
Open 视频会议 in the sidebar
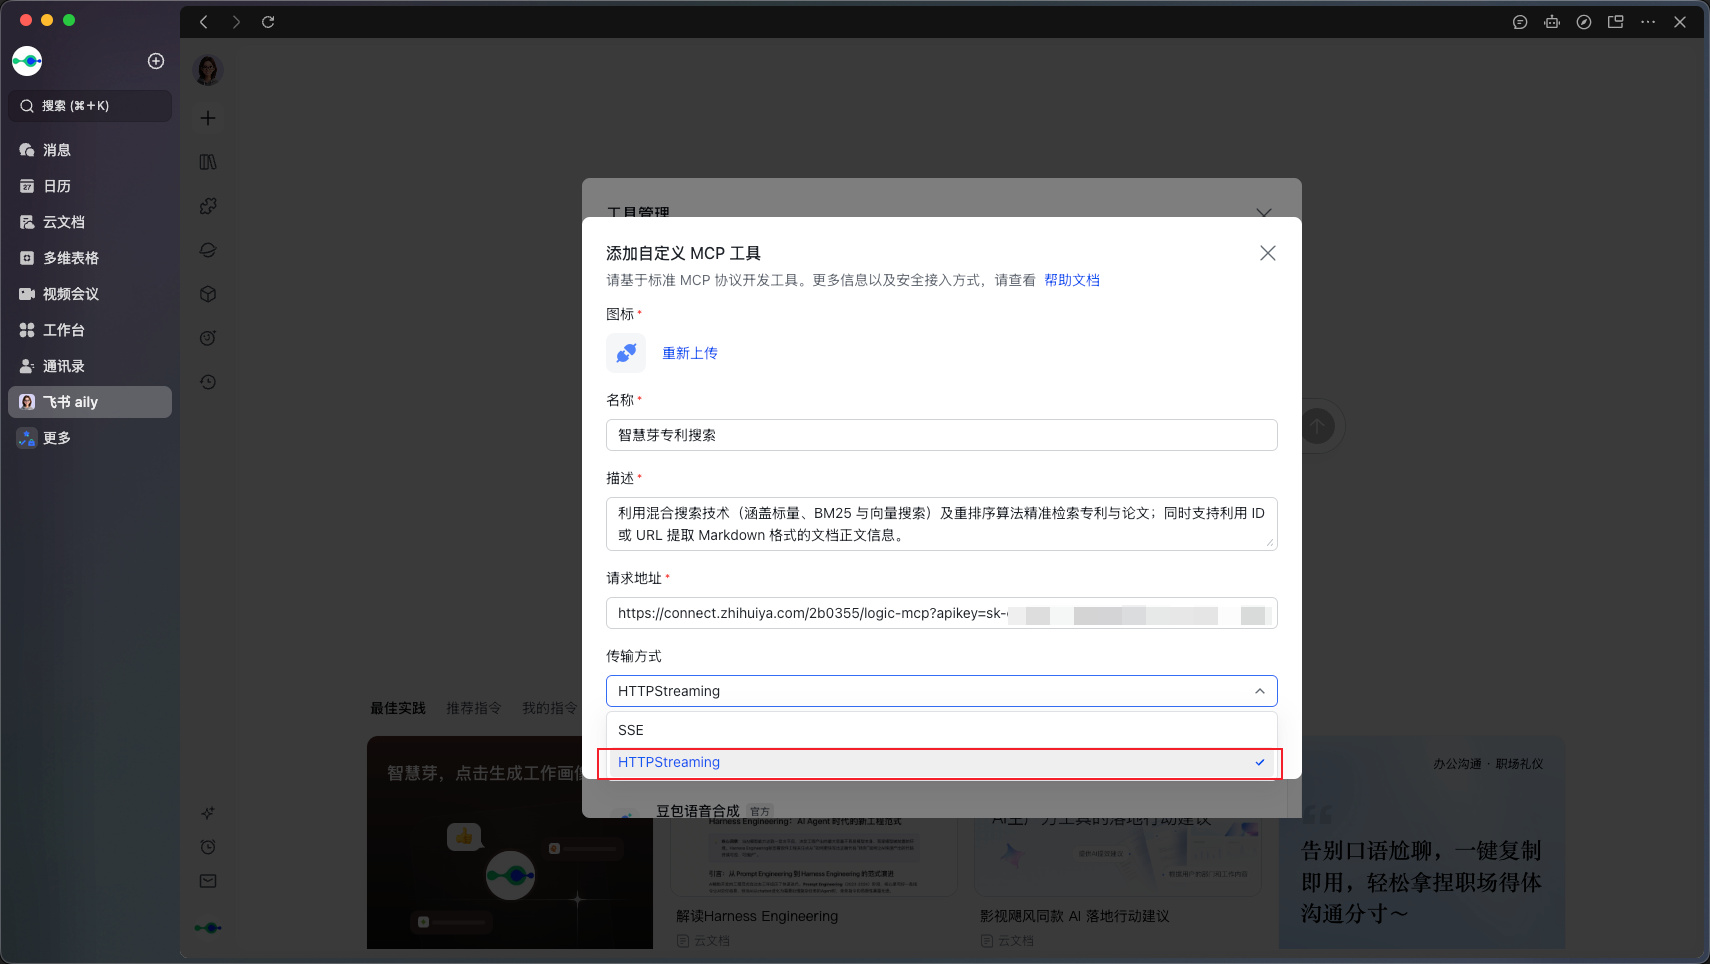pyautogui.click(x=90, y=294)
